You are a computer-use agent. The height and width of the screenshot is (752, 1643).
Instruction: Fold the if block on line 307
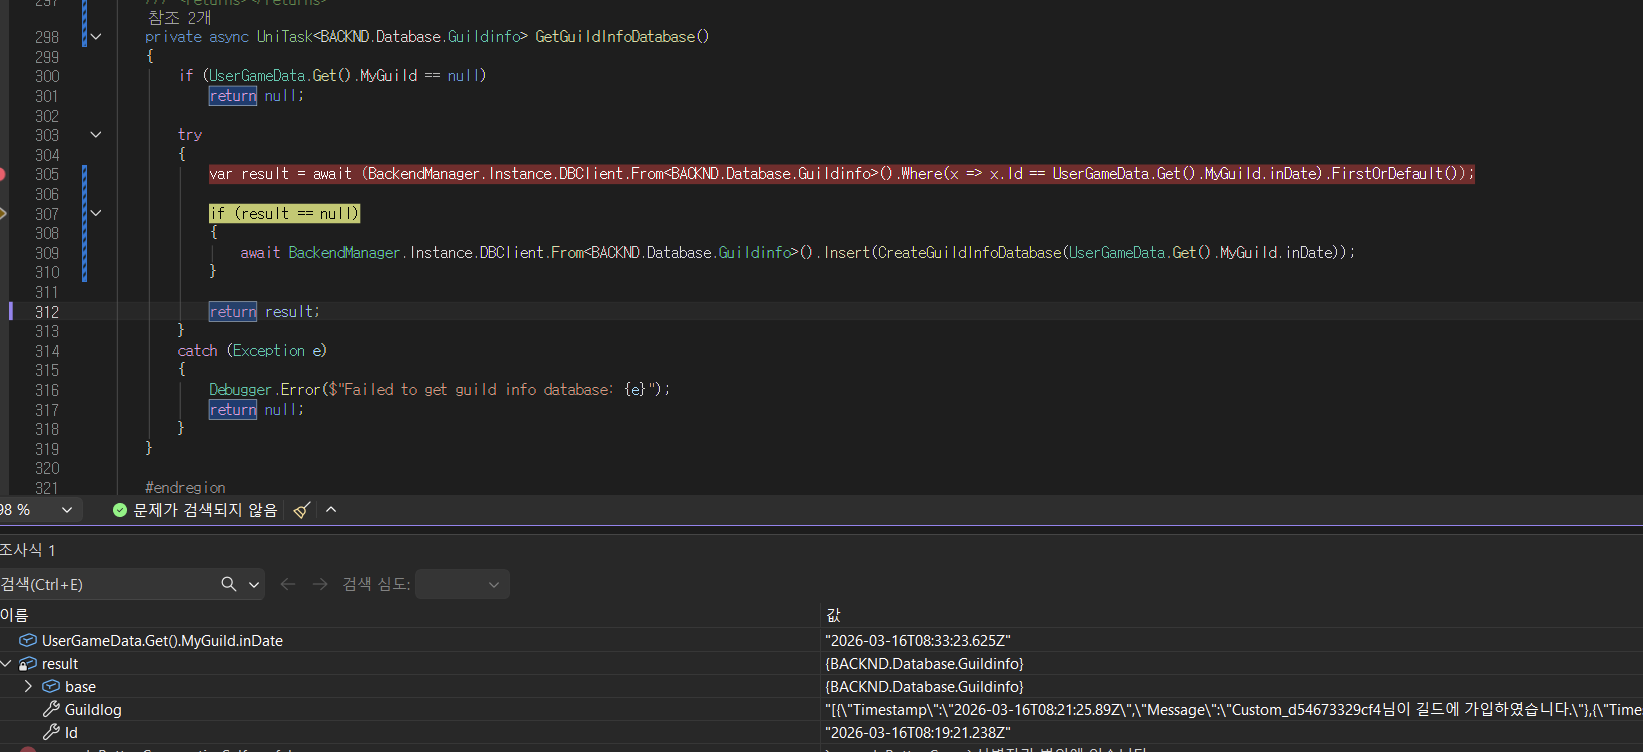pos(96,213)
